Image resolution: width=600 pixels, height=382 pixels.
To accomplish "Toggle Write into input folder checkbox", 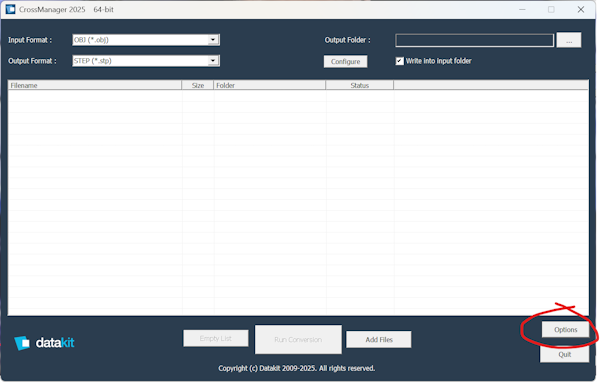I will point(399,61).
